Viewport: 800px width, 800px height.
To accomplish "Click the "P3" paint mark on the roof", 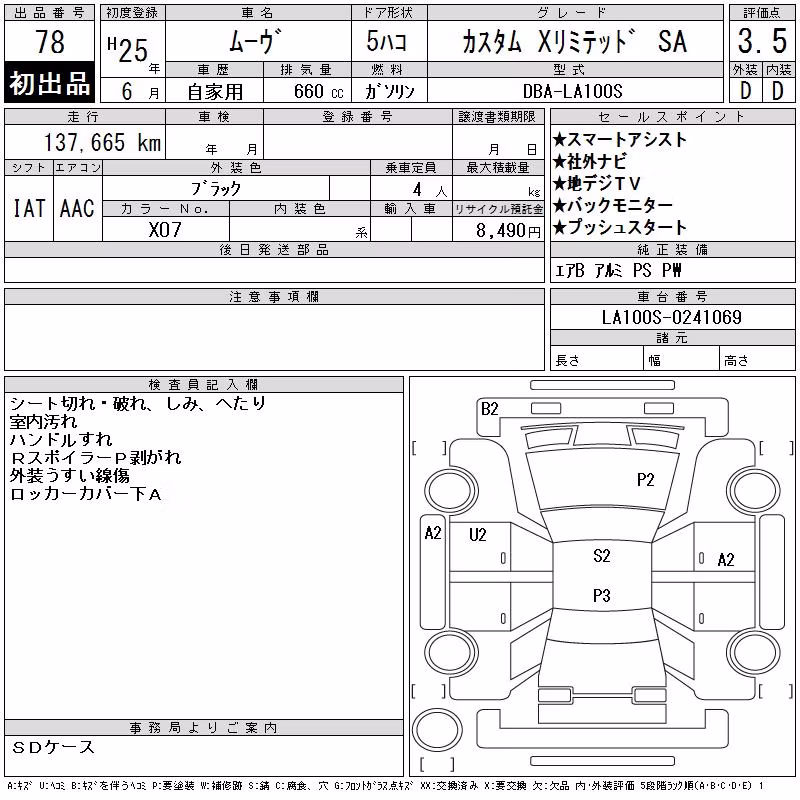I will point(602,595).
